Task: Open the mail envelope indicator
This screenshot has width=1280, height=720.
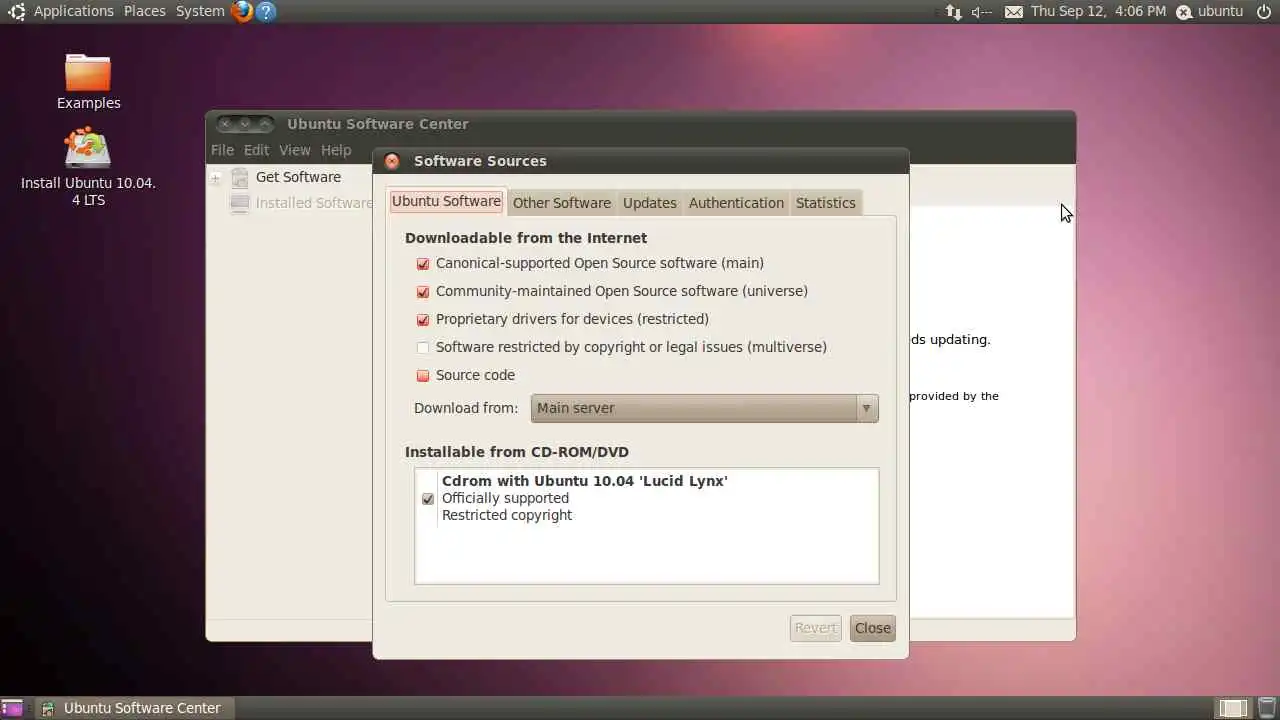Action: point(1013,11)
